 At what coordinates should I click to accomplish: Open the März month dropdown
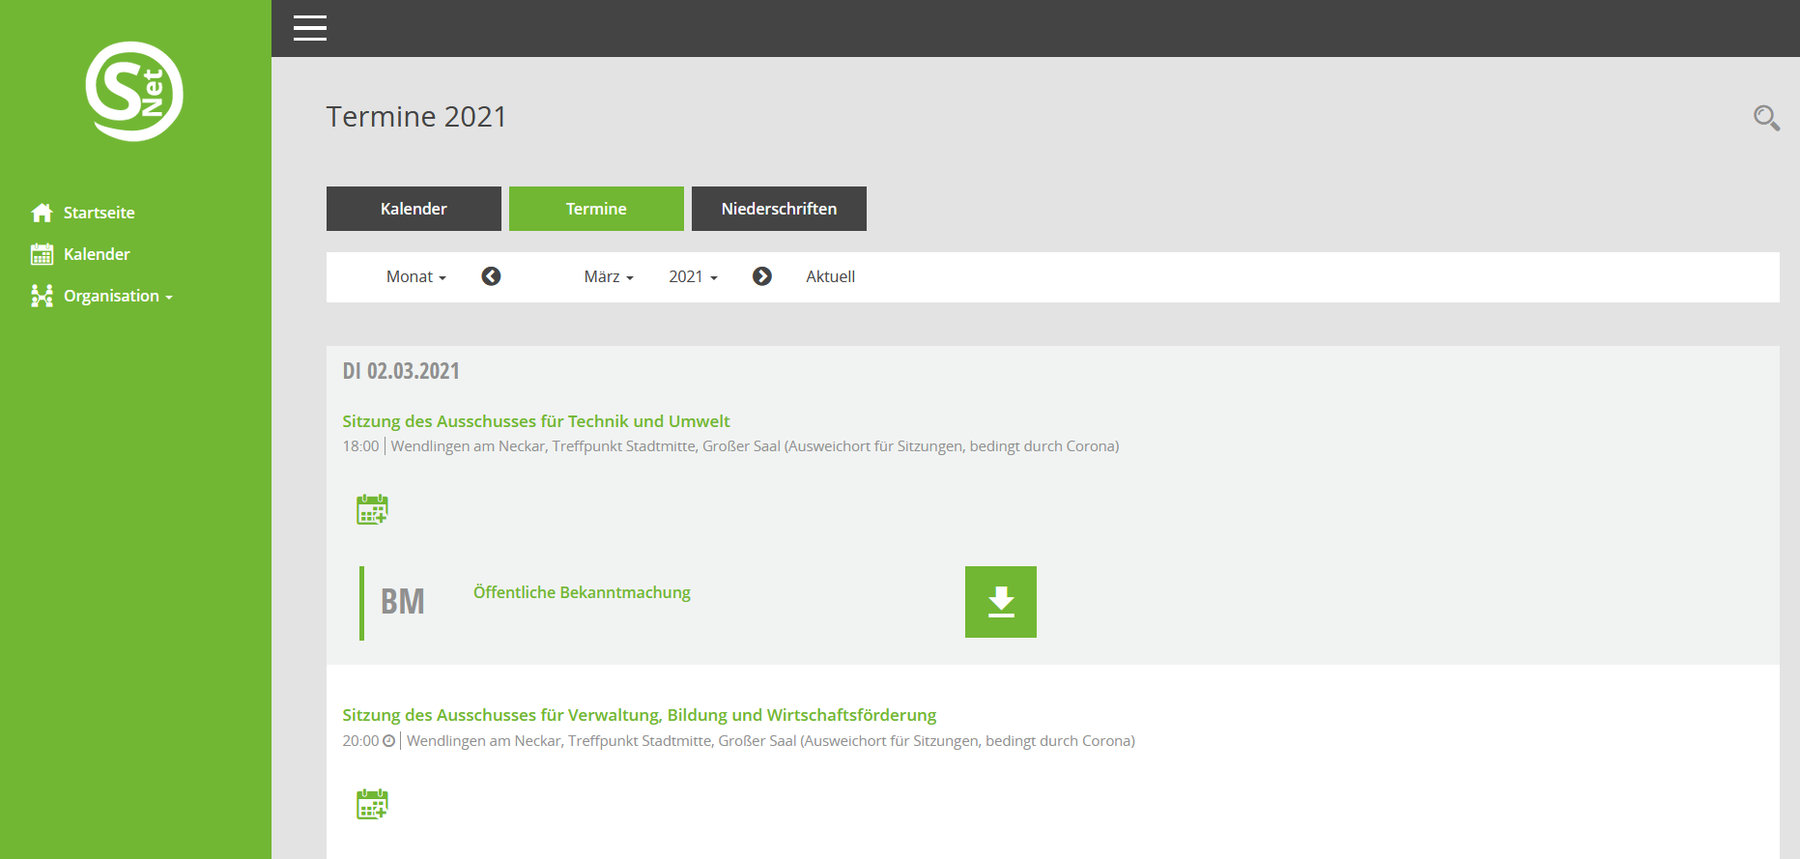pos(609,277)
